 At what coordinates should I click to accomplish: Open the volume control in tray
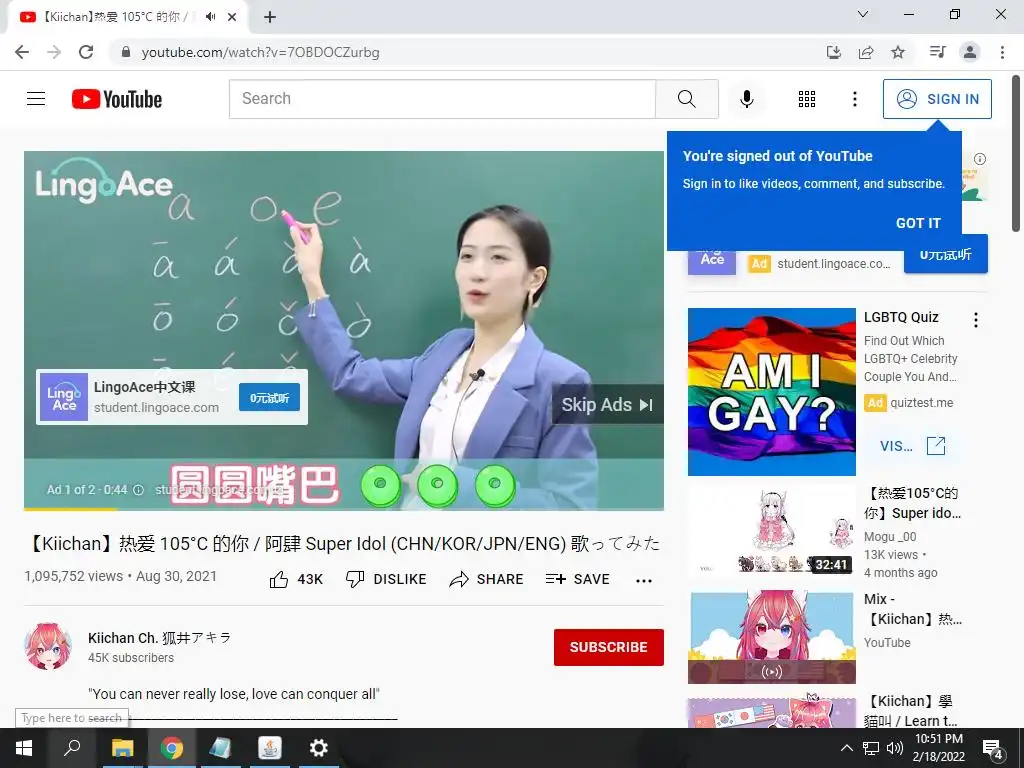tap(895, 748)
